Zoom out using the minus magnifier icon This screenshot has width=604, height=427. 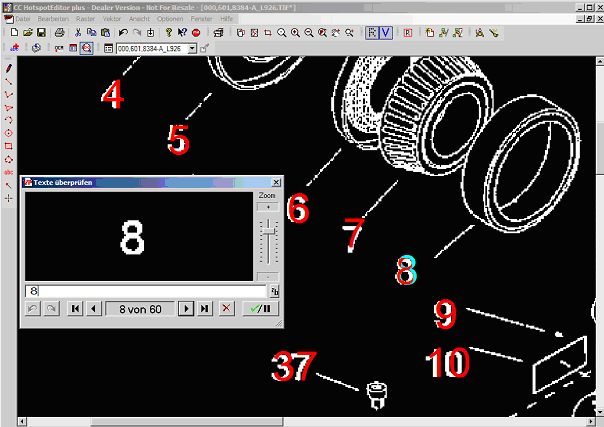(309, 33)
